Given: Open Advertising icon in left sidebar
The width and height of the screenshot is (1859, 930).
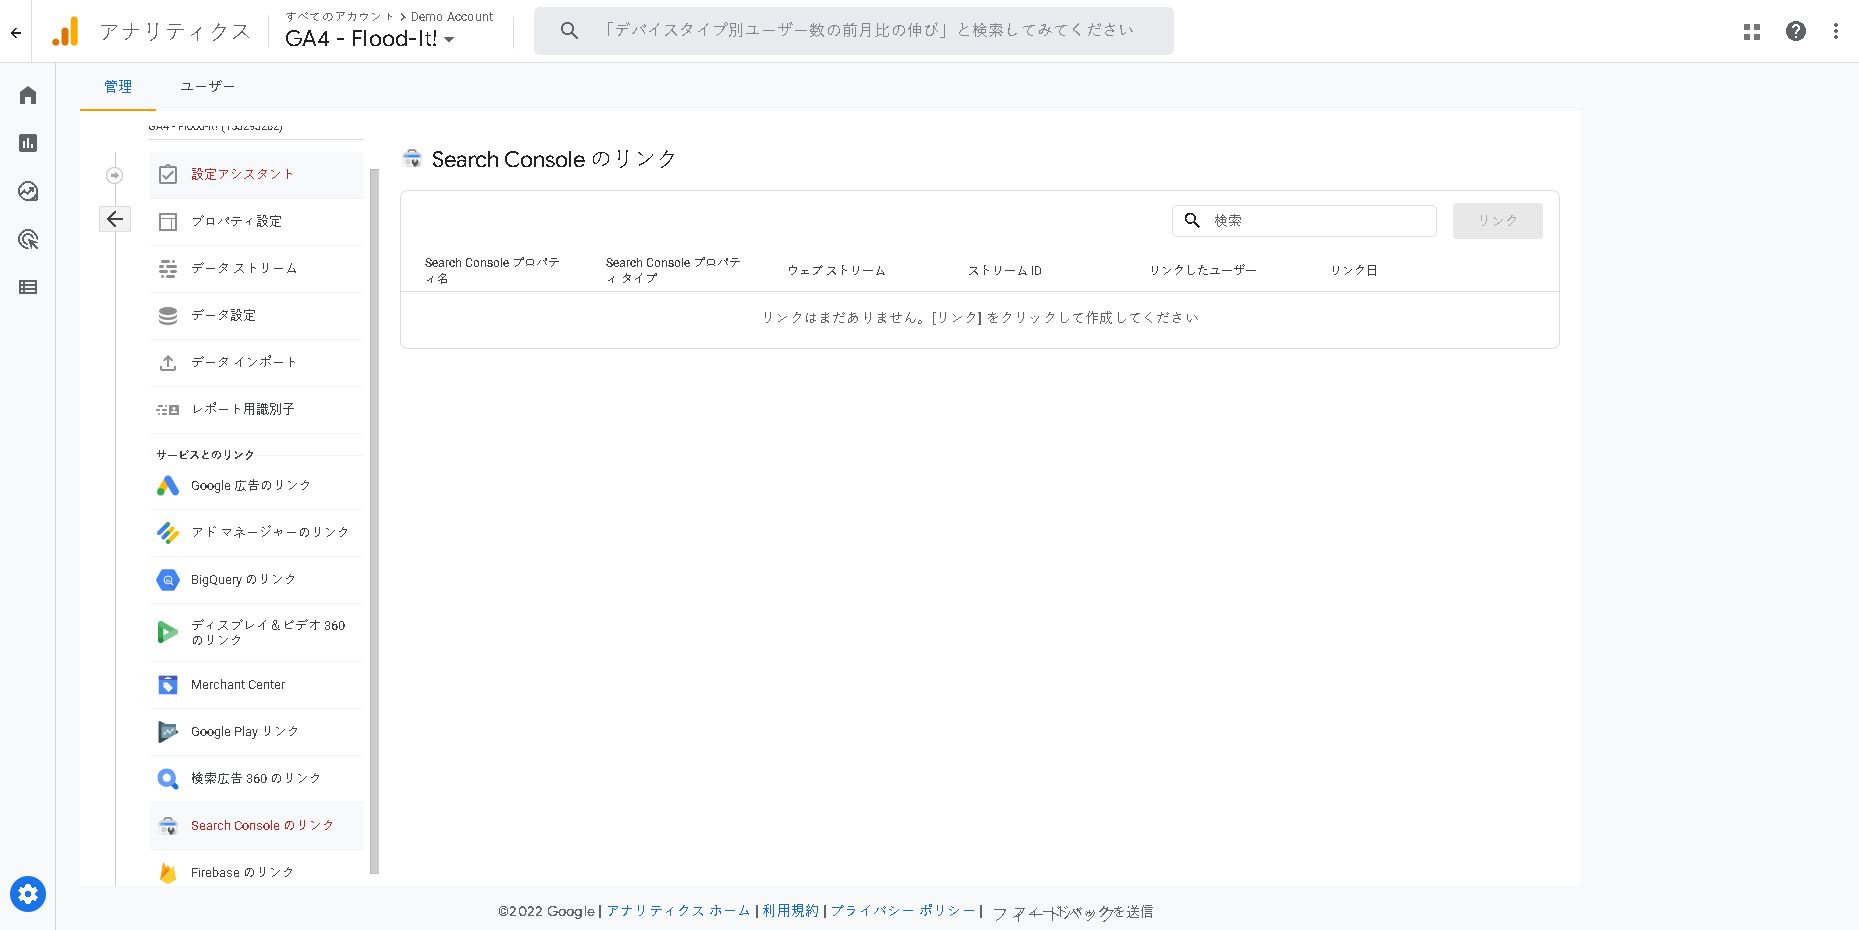Looking at the screenshot, I should [x=28, y=239].
